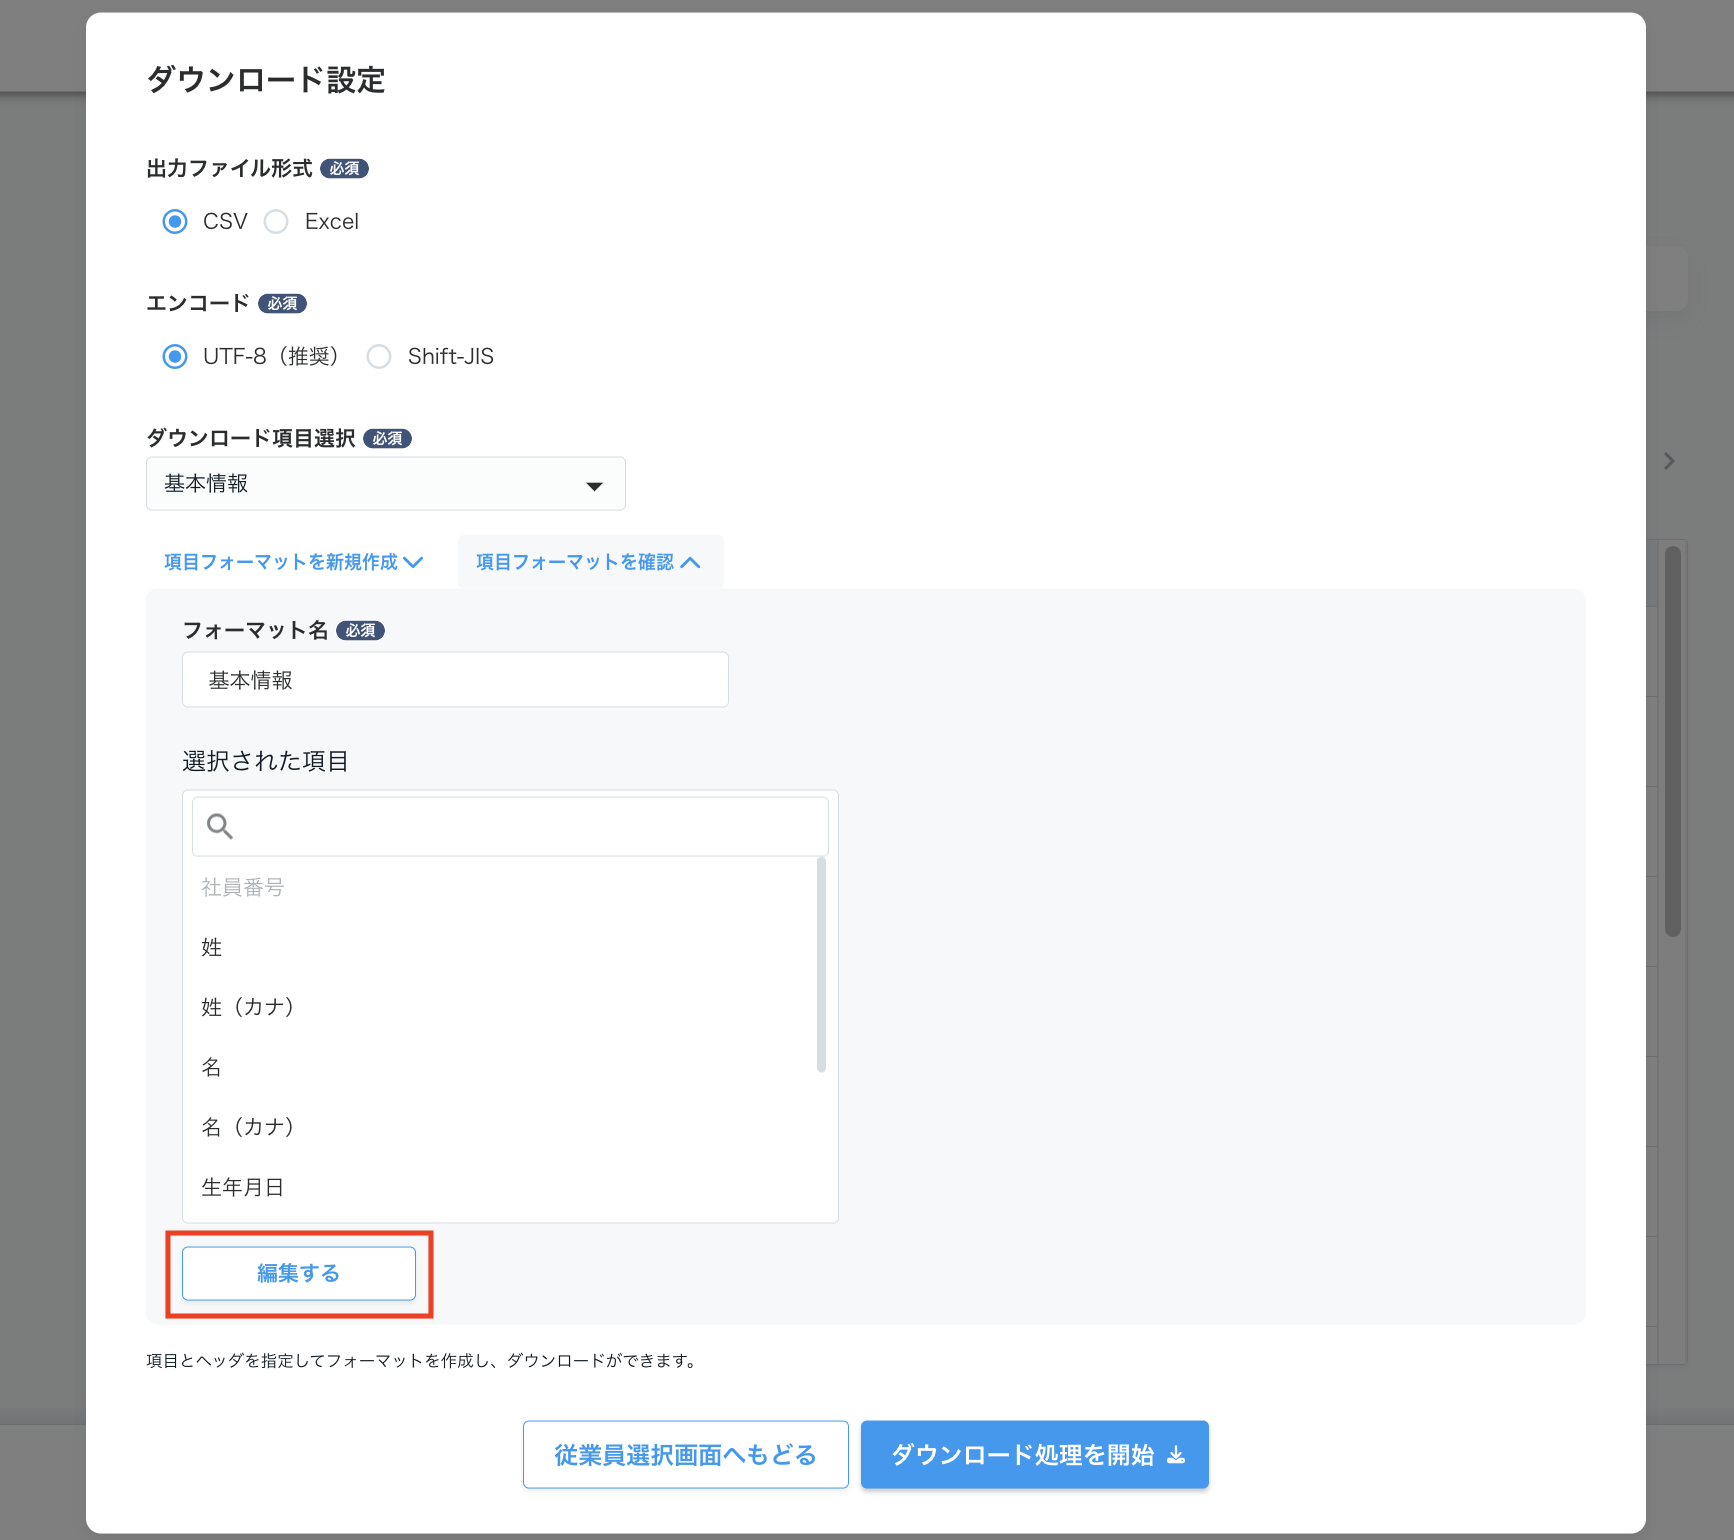Viewport: 1734px width, 1540px height.
Task: Select the Excel output format
Action: 276,221
